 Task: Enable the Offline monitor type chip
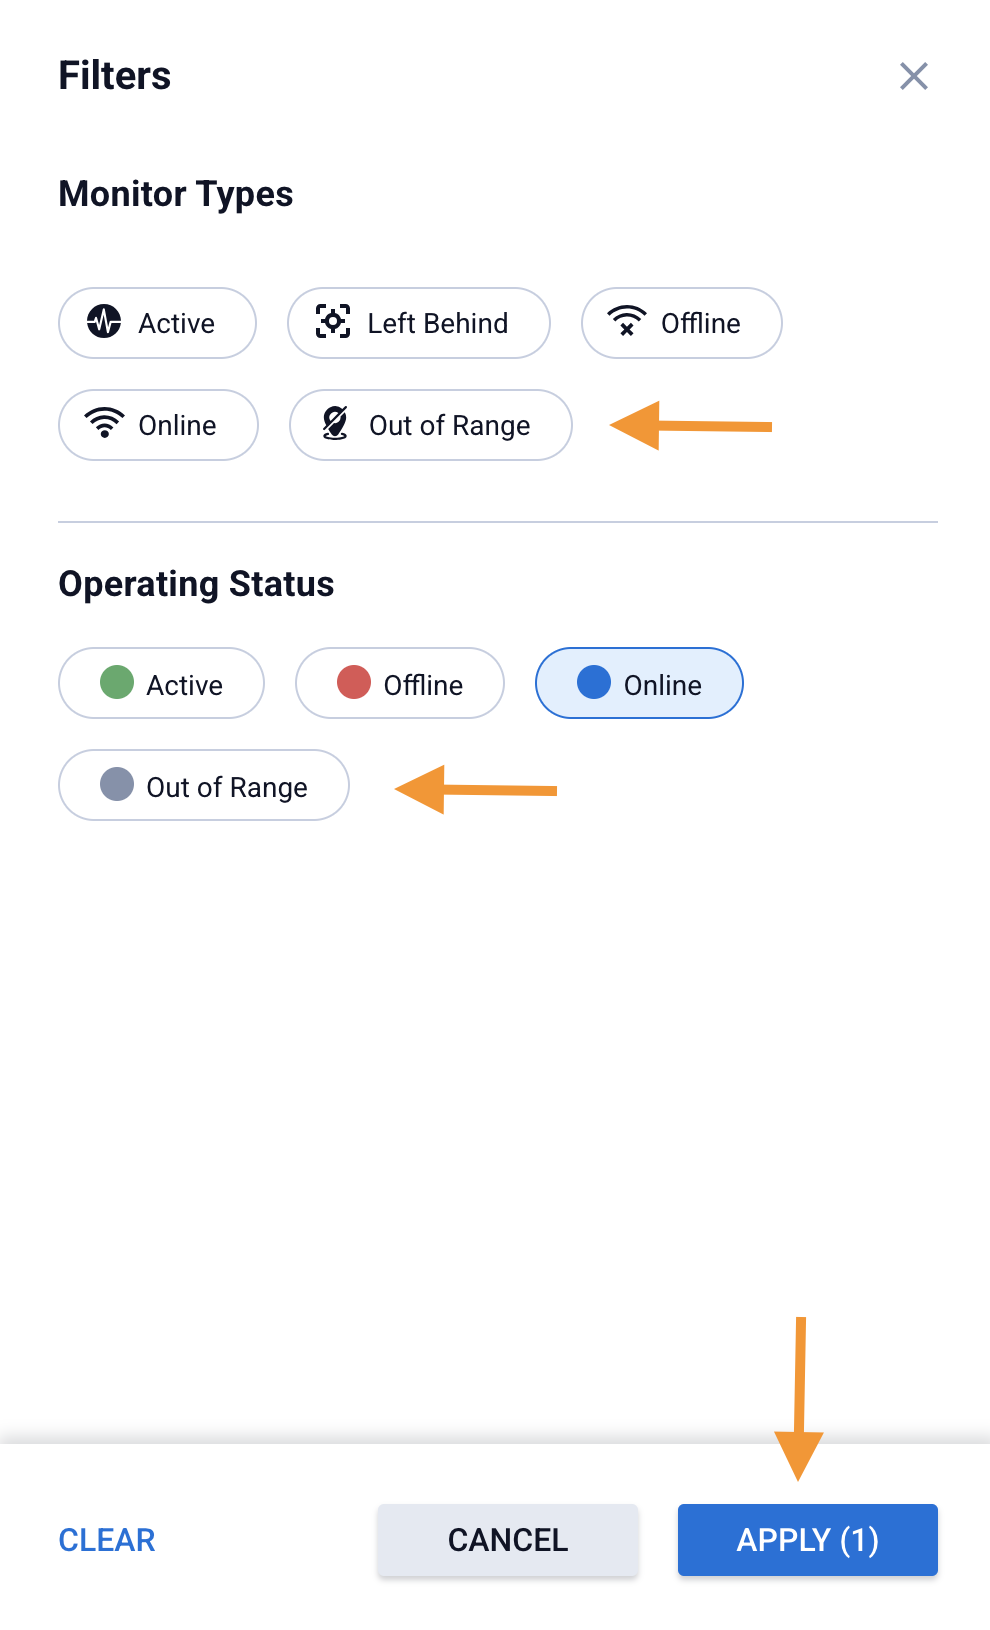pyautogui.click(x=682, y=323)
